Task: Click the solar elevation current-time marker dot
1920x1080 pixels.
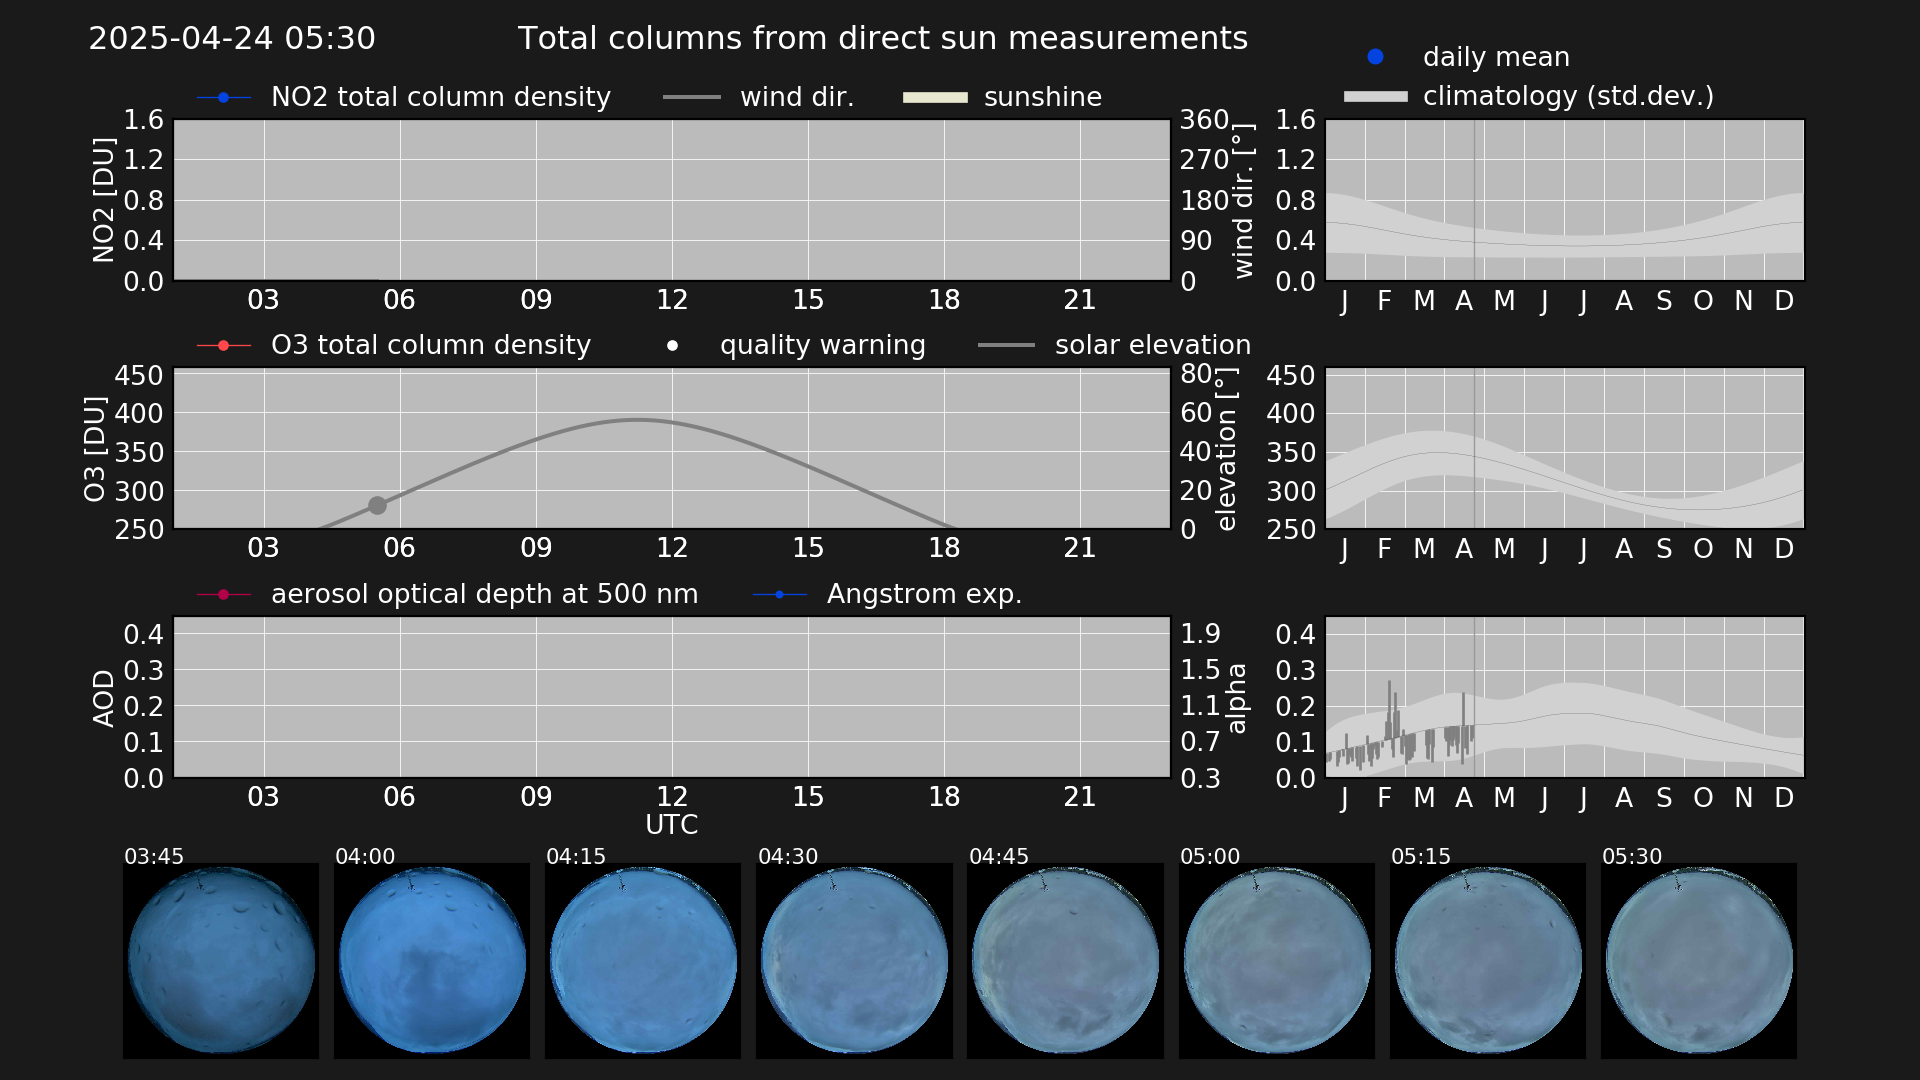Action: click(x=377, y=505)
